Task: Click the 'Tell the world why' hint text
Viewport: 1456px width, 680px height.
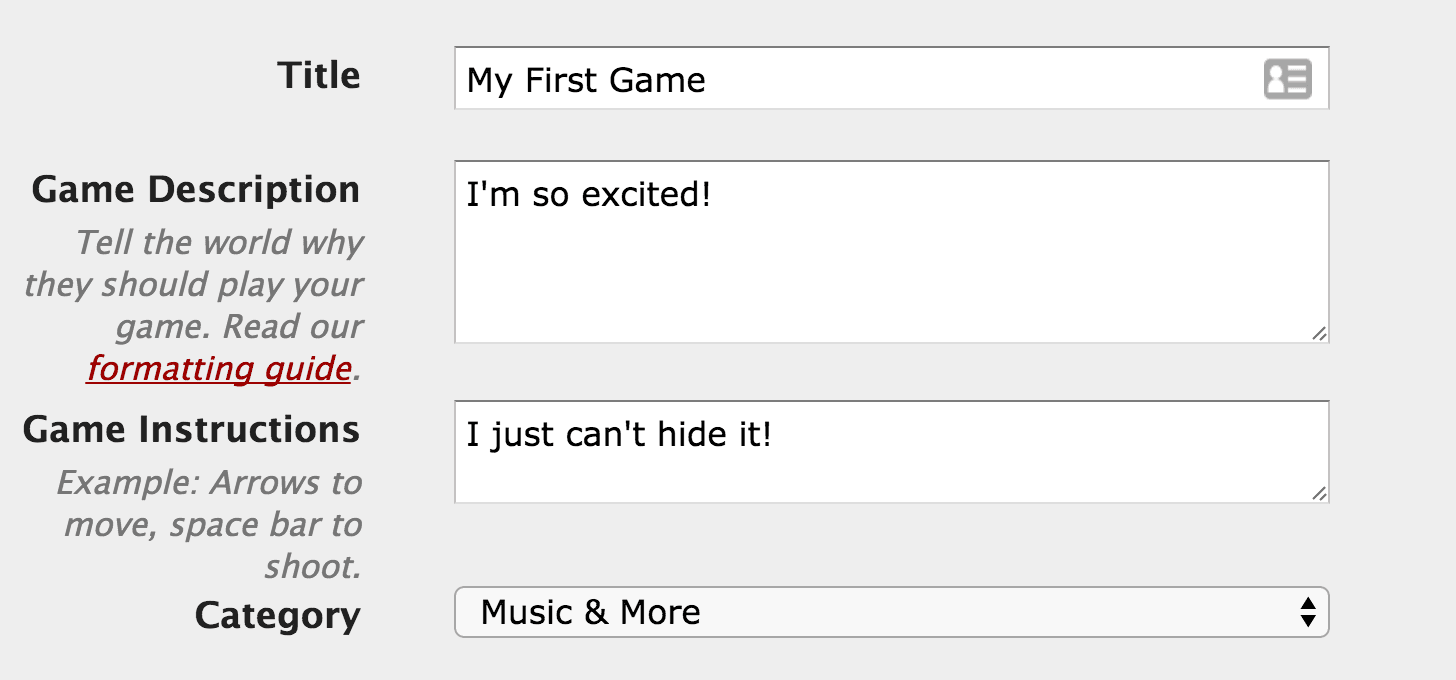Action: pos(219,243)
